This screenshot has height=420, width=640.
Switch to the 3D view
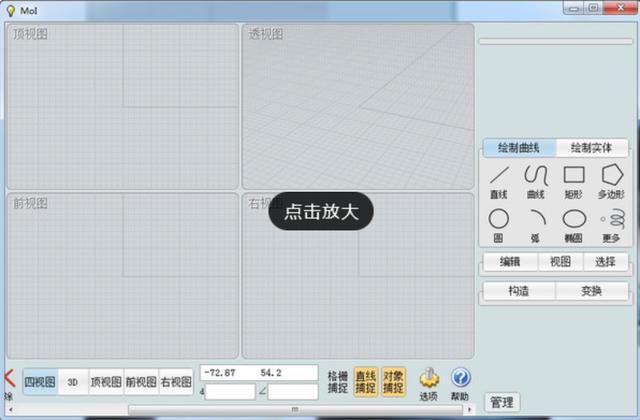73,382
